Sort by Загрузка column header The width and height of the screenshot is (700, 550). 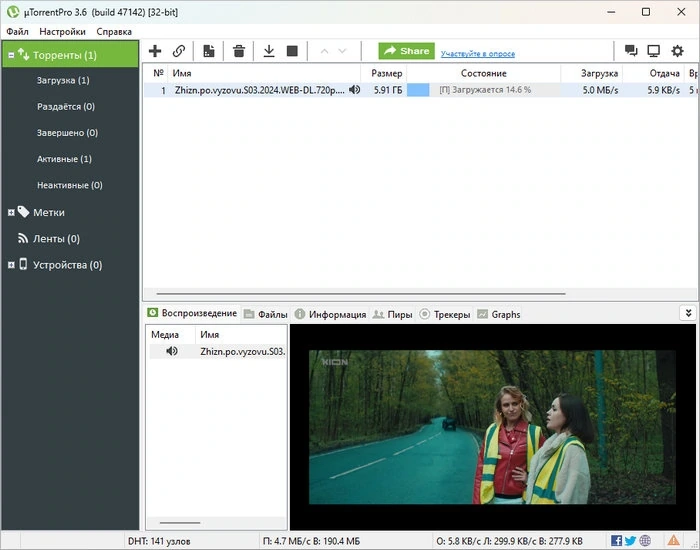[x=592, y=73]
